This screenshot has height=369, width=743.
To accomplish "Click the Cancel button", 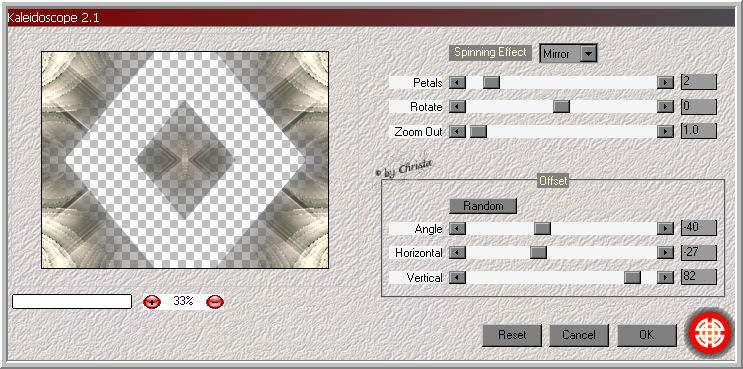I will click(579, 335).
